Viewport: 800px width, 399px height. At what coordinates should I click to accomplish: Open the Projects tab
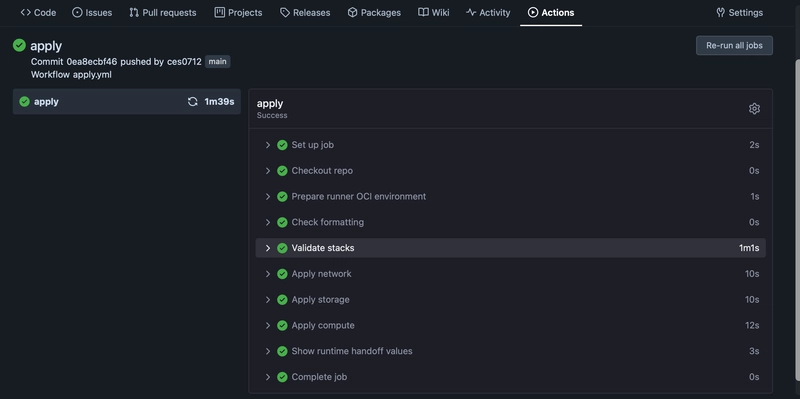[x=238, y=12]
